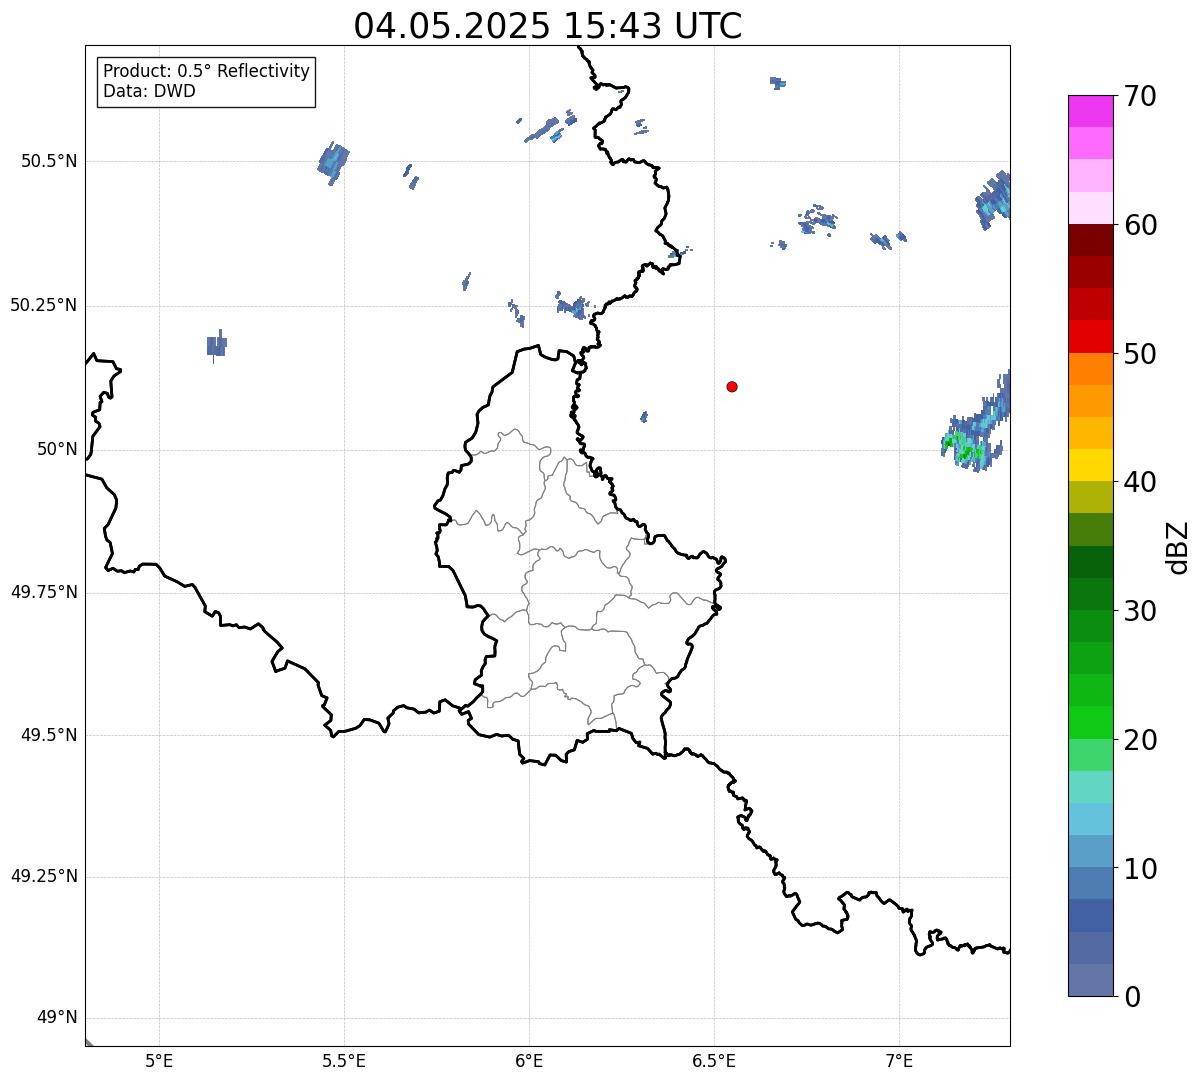Click the 6°E longitude label
Image resolution: width=1202 pixels, height=1081 pixels.
[529, 1060]
